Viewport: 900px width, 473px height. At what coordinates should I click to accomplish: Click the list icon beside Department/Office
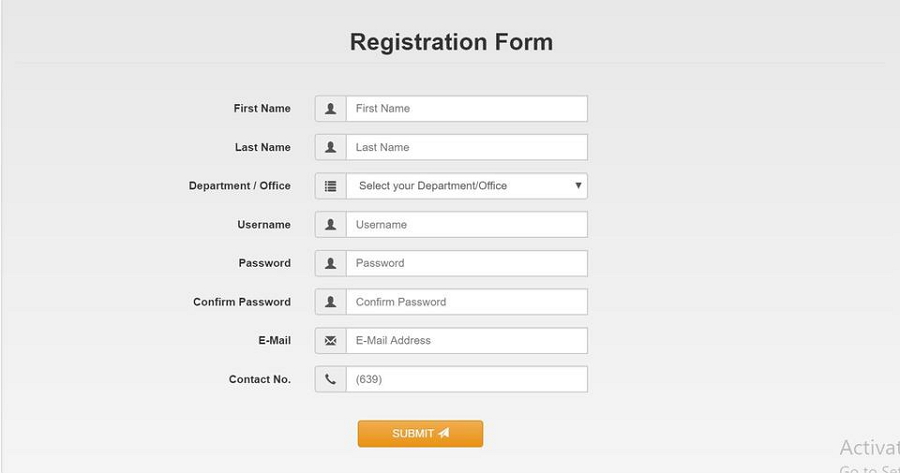pyautogui.click(x=330, y=186)
